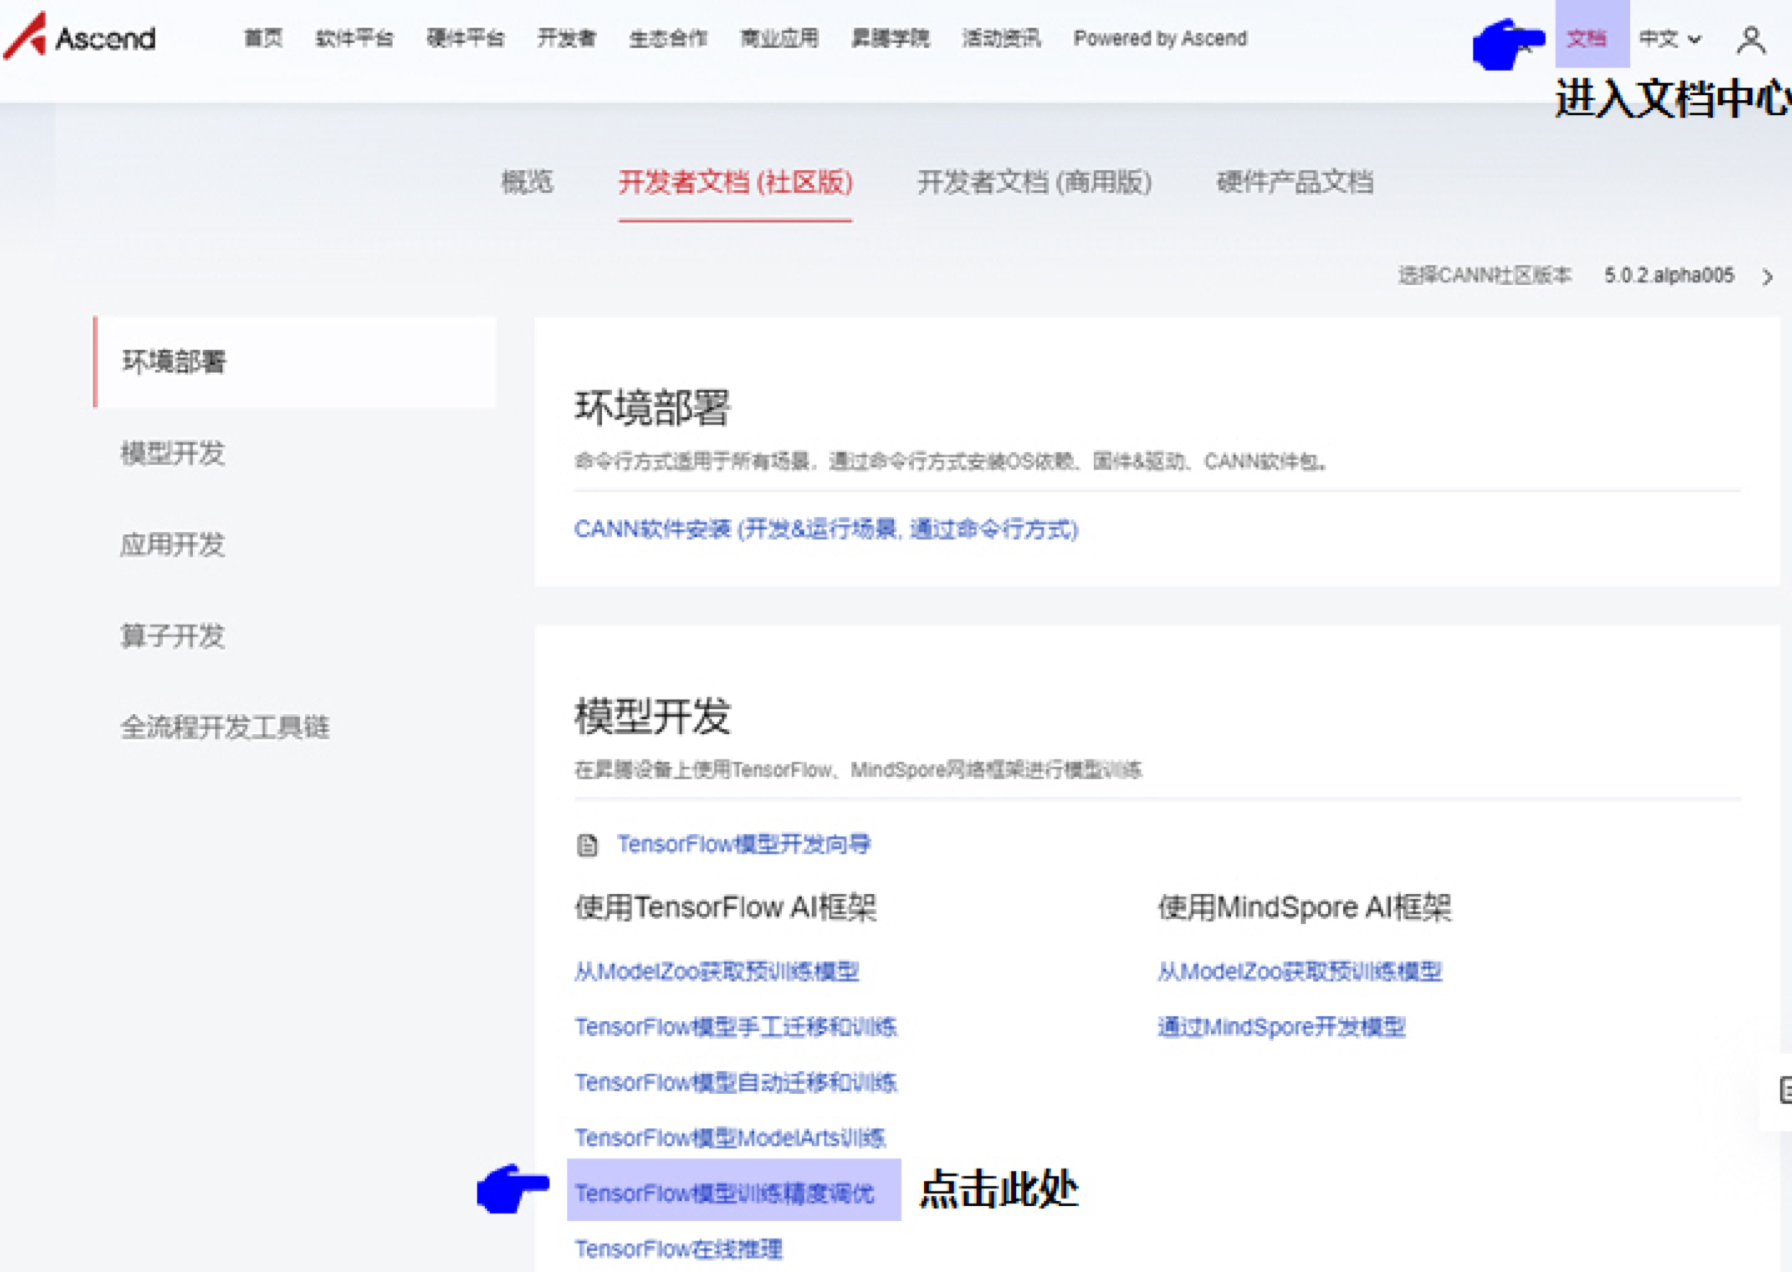Image resolution: width=1792 pixels, height=1272 pixels.
Task: Open TensorFlow模型ModelArts训练 link
Action: 730,1138
